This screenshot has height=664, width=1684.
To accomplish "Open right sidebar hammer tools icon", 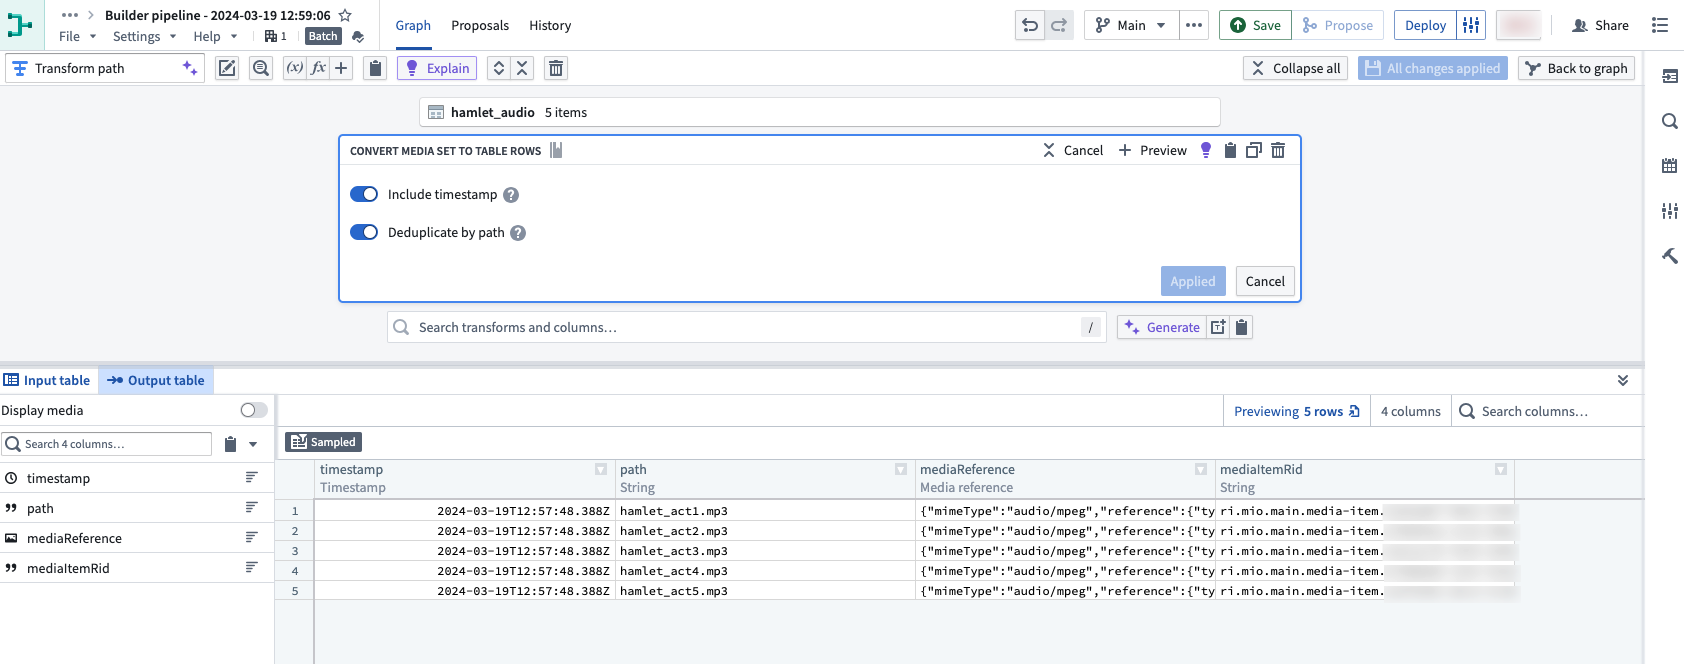I will pyautogui.click(x=1669, y=256).
